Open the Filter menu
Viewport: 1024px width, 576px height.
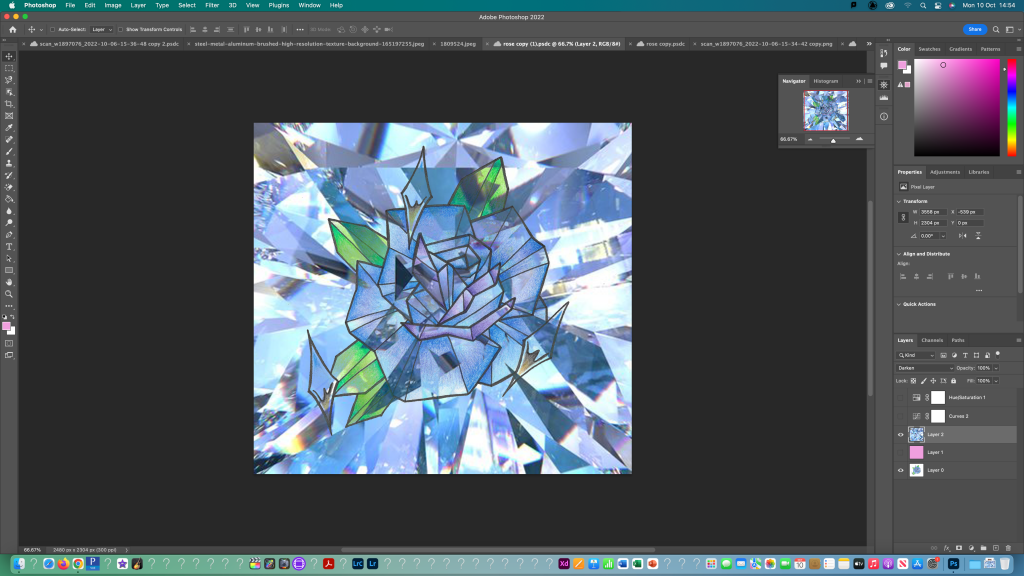coord(212,5)
